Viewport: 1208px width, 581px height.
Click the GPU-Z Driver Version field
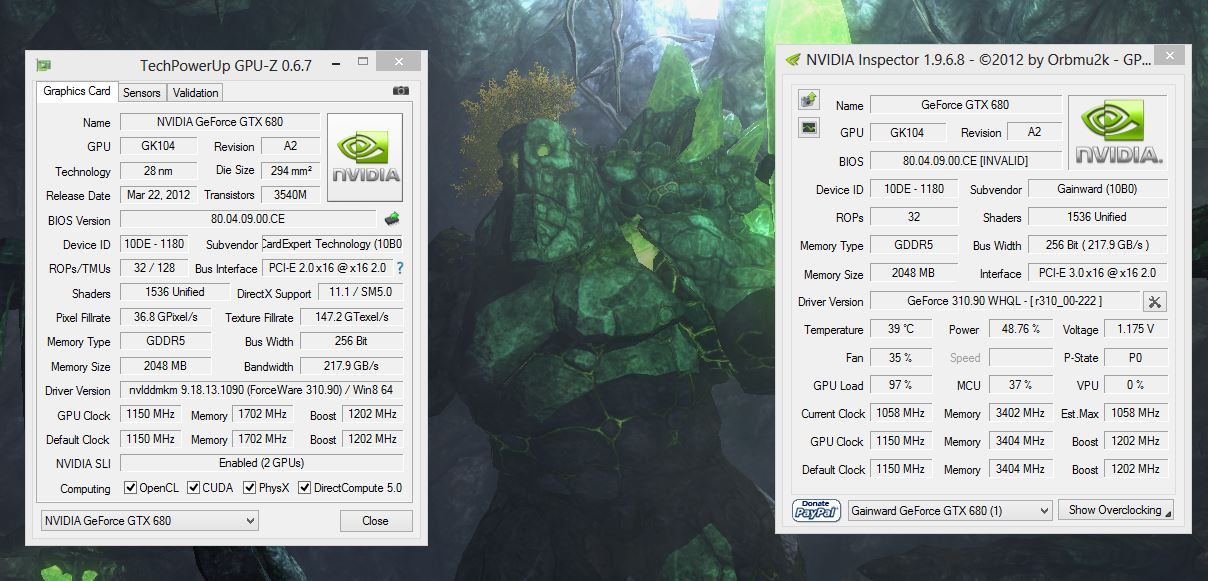(262, 390)
